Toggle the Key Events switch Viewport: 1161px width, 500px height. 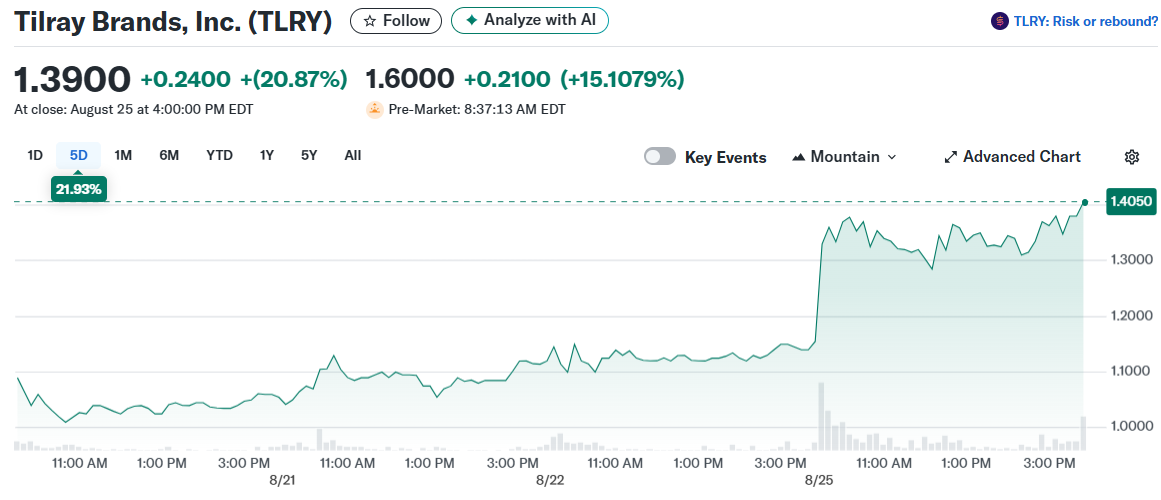pyautogui.click(x=660, y=156)
